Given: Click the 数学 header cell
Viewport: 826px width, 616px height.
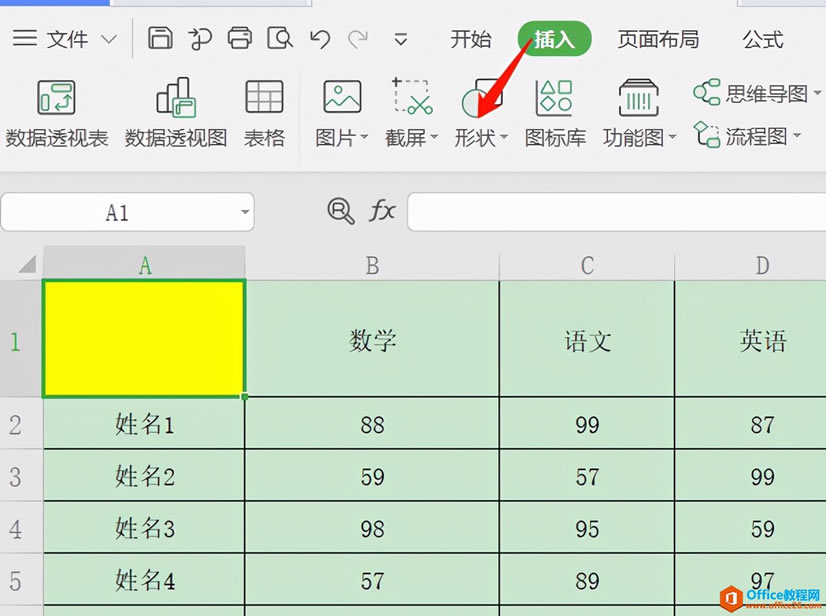Looking at the screenshot, I should [372, 339].
